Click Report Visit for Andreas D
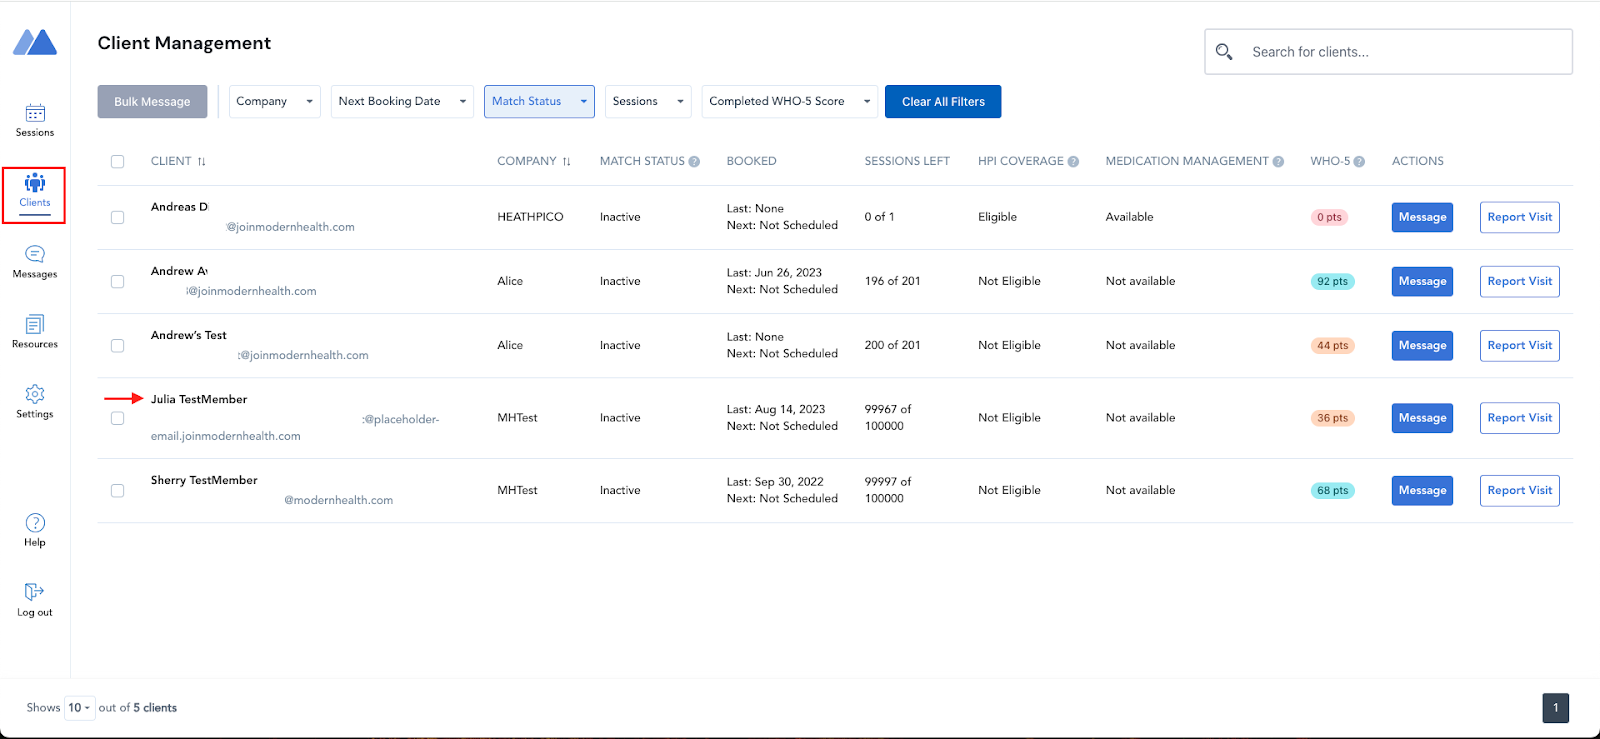This screenshot has height=739, width=1600. (1519, 218)
